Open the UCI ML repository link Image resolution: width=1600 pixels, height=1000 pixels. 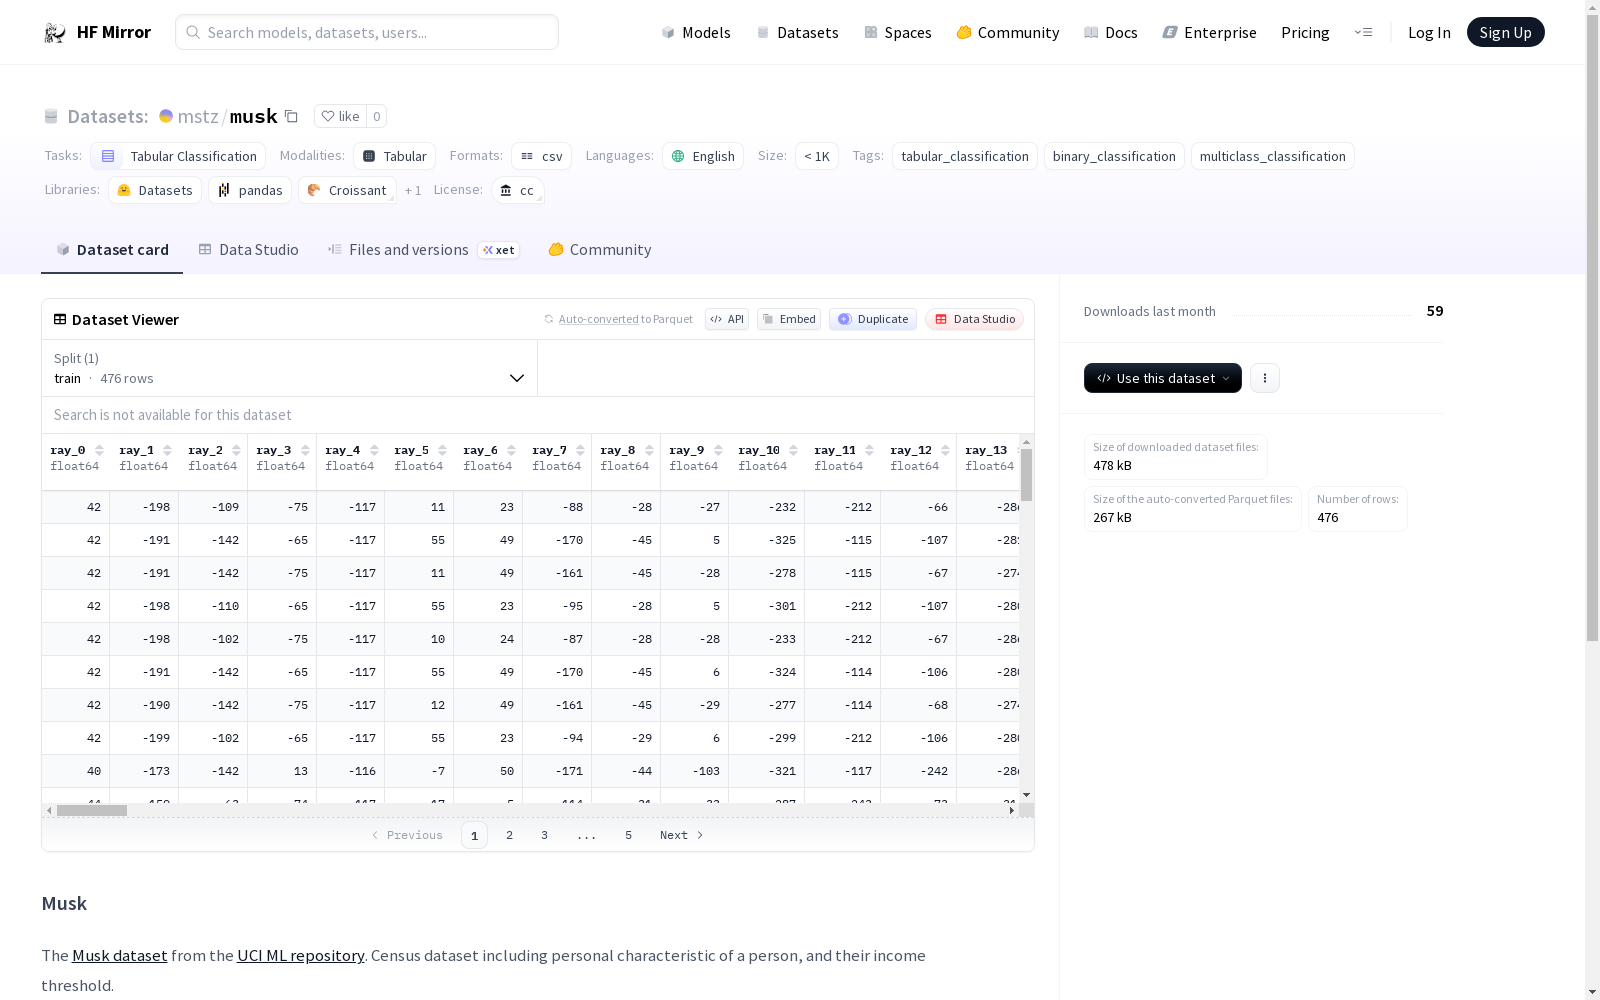click(300, 955)
